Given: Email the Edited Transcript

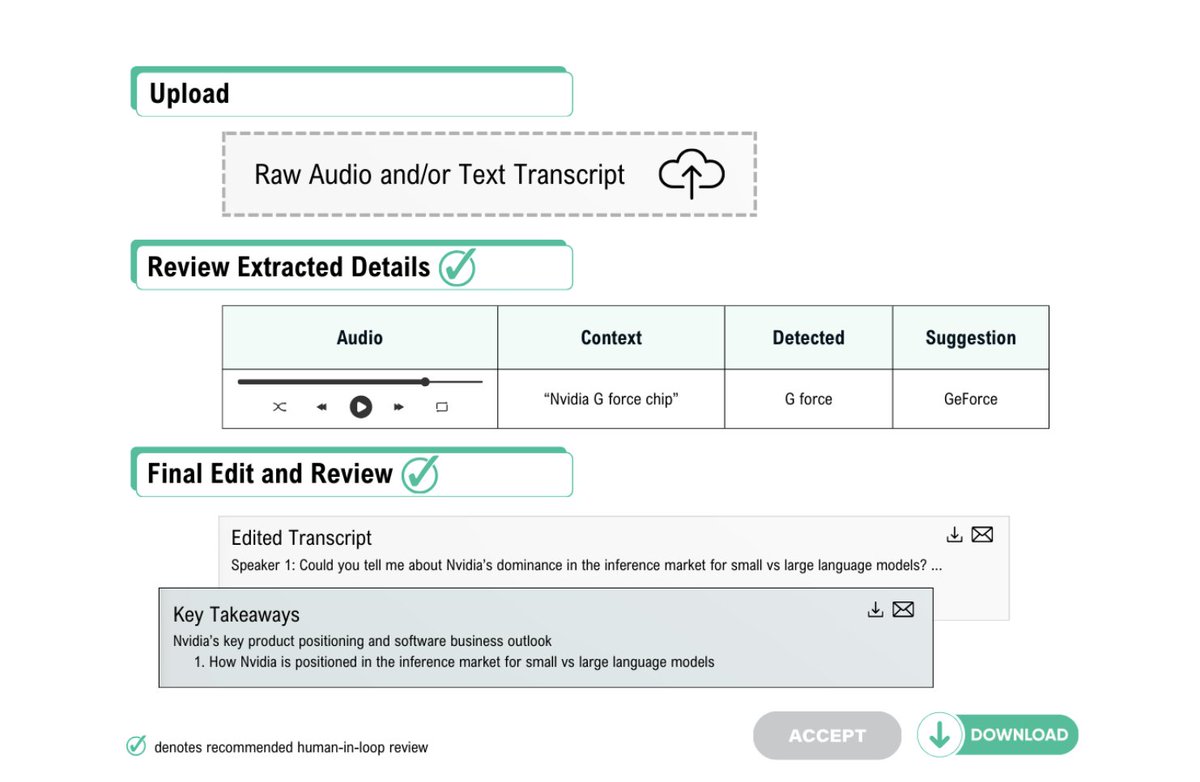Looking at the screenshot, I should click(x=982, y=535).
